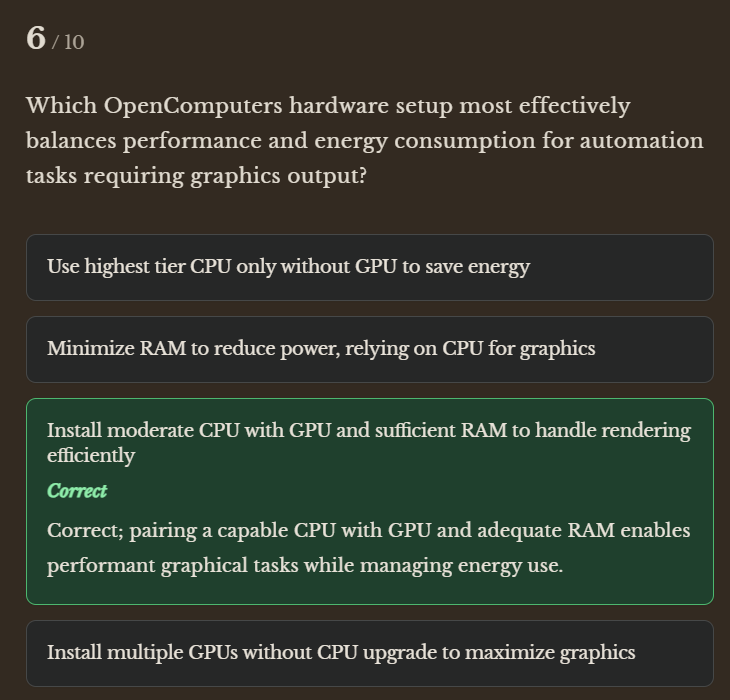The image size is (730, 700).
Task: Select answer "Use highest tier CPU only"
Action: coord(288,267)
